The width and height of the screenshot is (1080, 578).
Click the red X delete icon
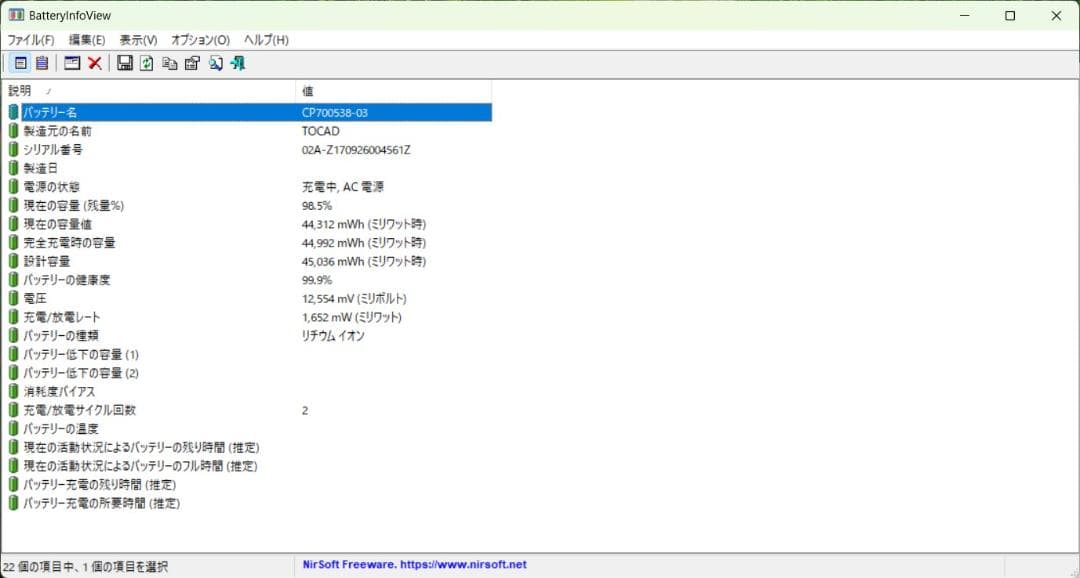pos(95,63)
